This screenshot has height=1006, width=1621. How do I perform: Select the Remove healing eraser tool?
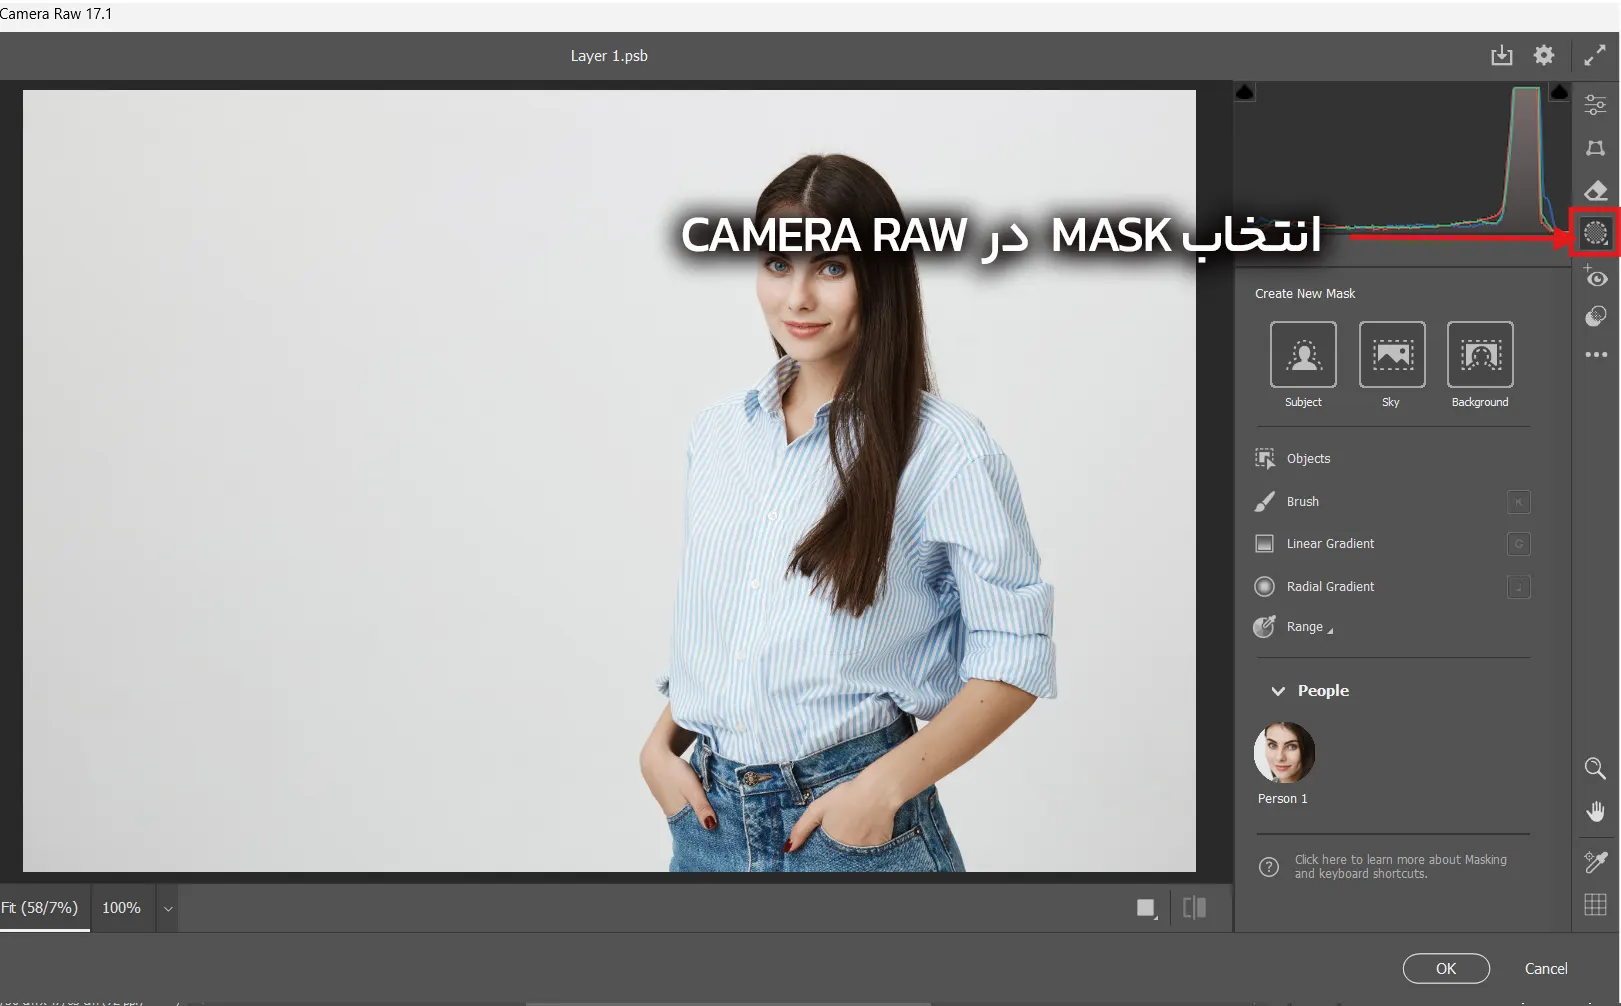click(x=1595, y=190)
